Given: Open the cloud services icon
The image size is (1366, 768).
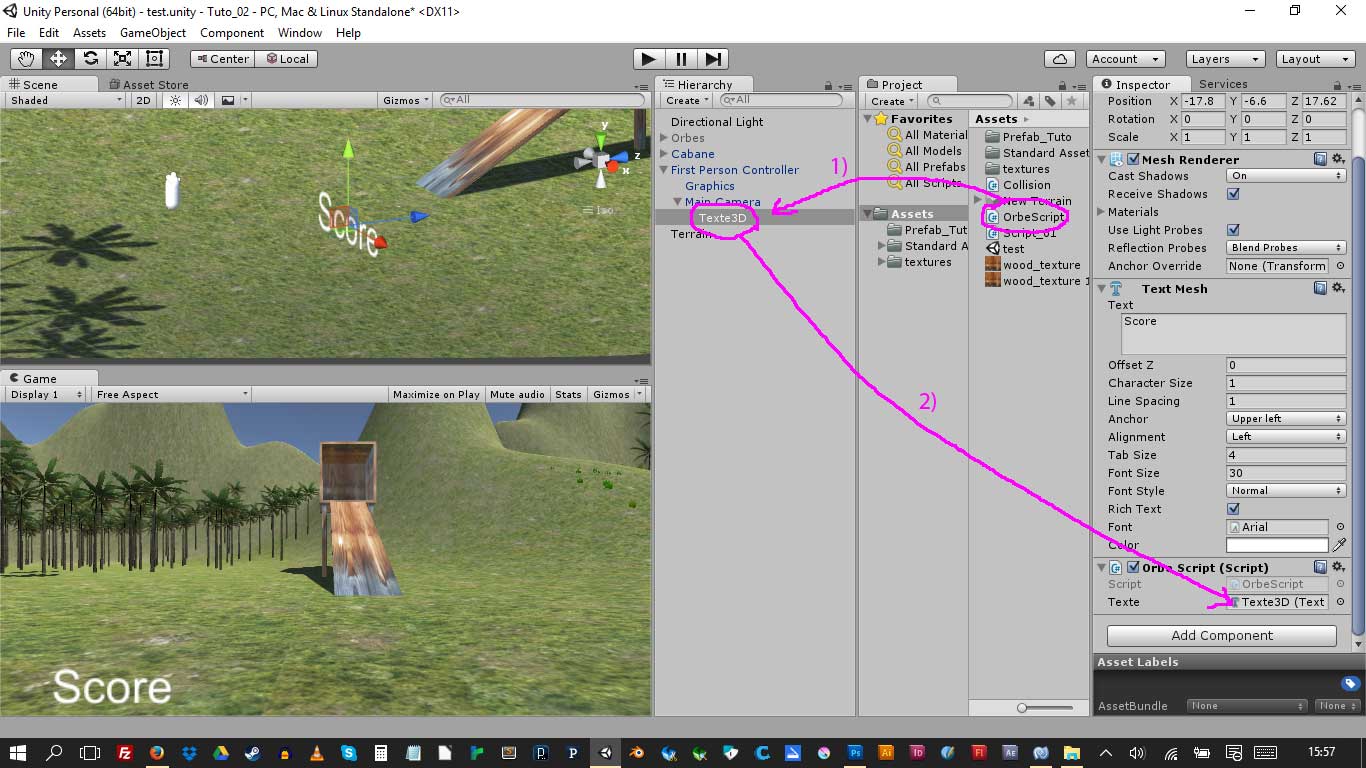Looking at the screenshot, I should (1059, 59).
